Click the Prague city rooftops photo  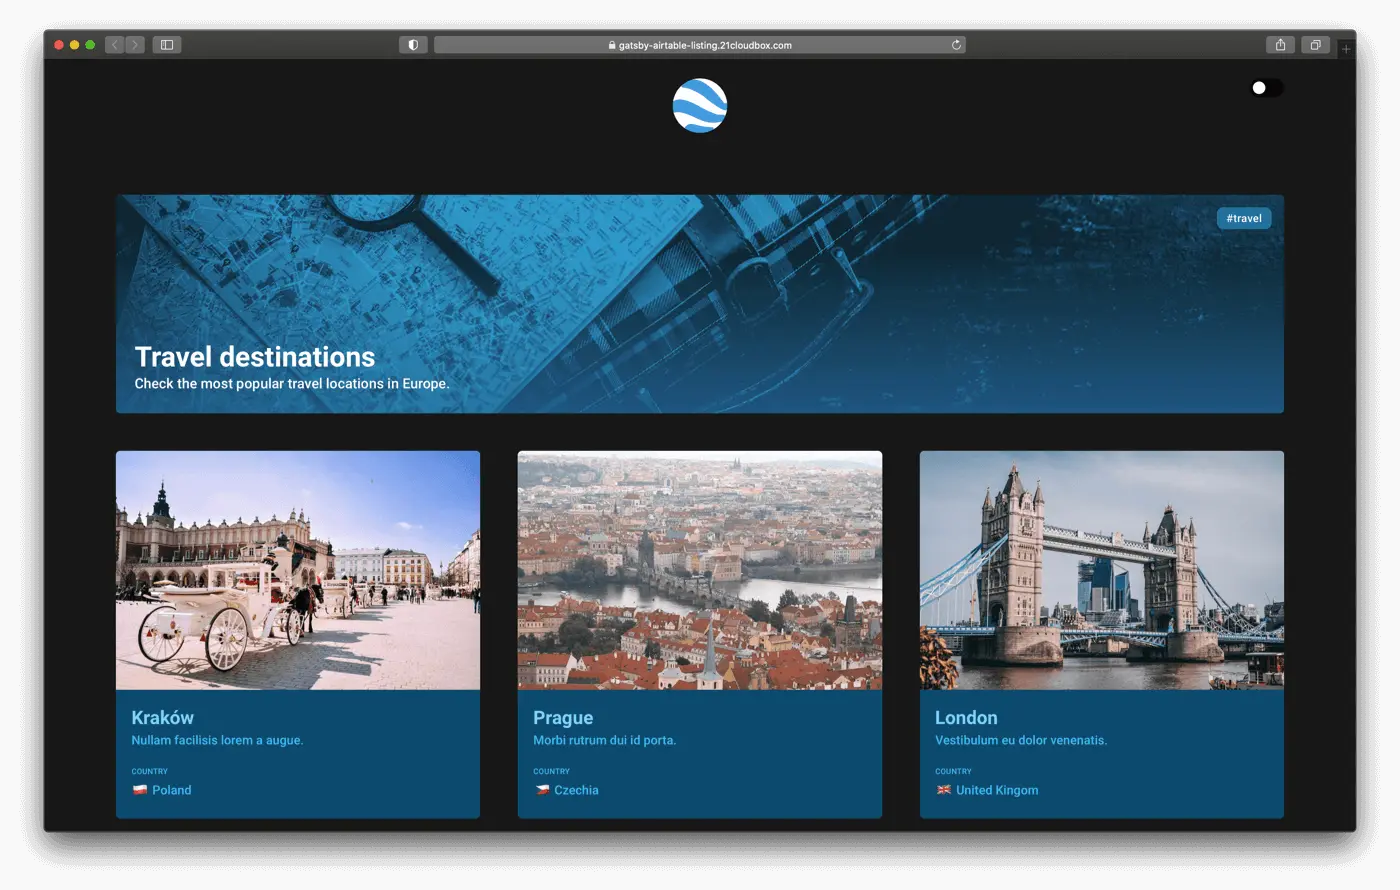pos(699,570)
